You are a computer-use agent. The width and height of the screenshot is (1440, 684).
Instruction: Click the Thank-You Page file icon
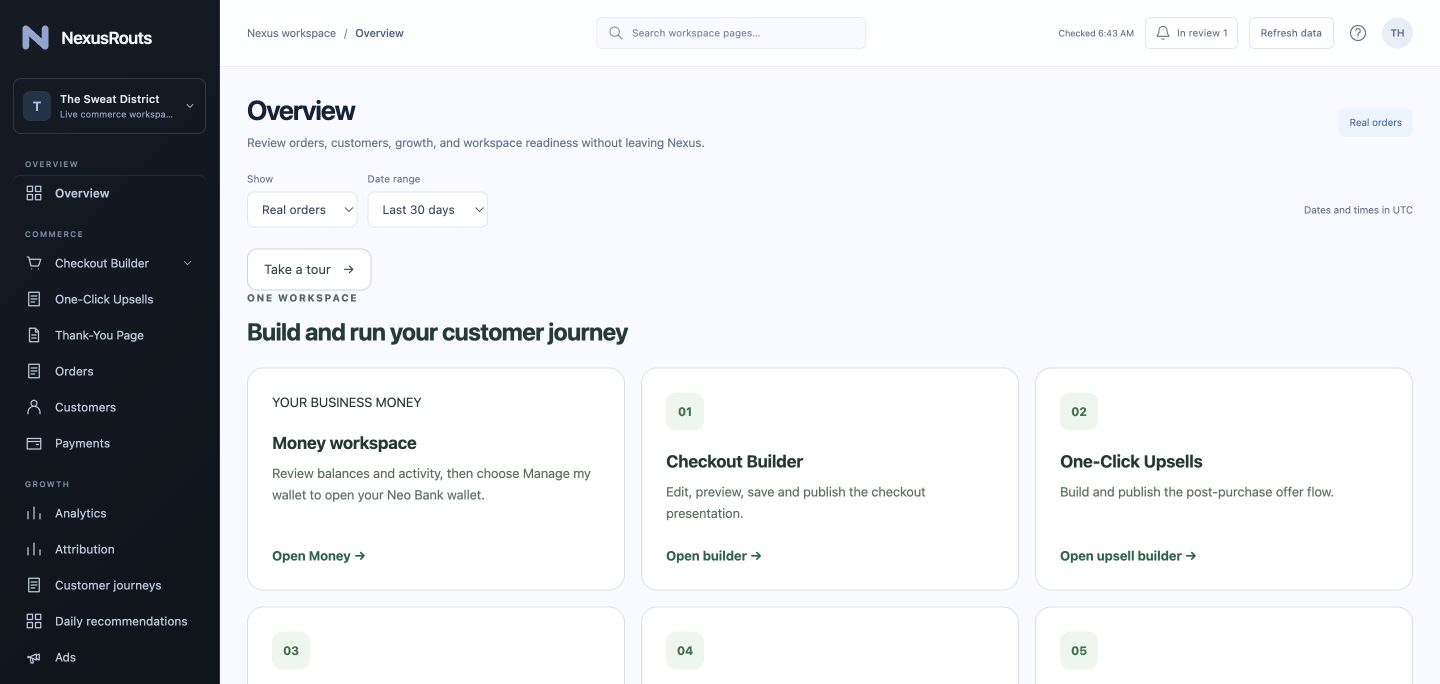click(x=34, y=335)
